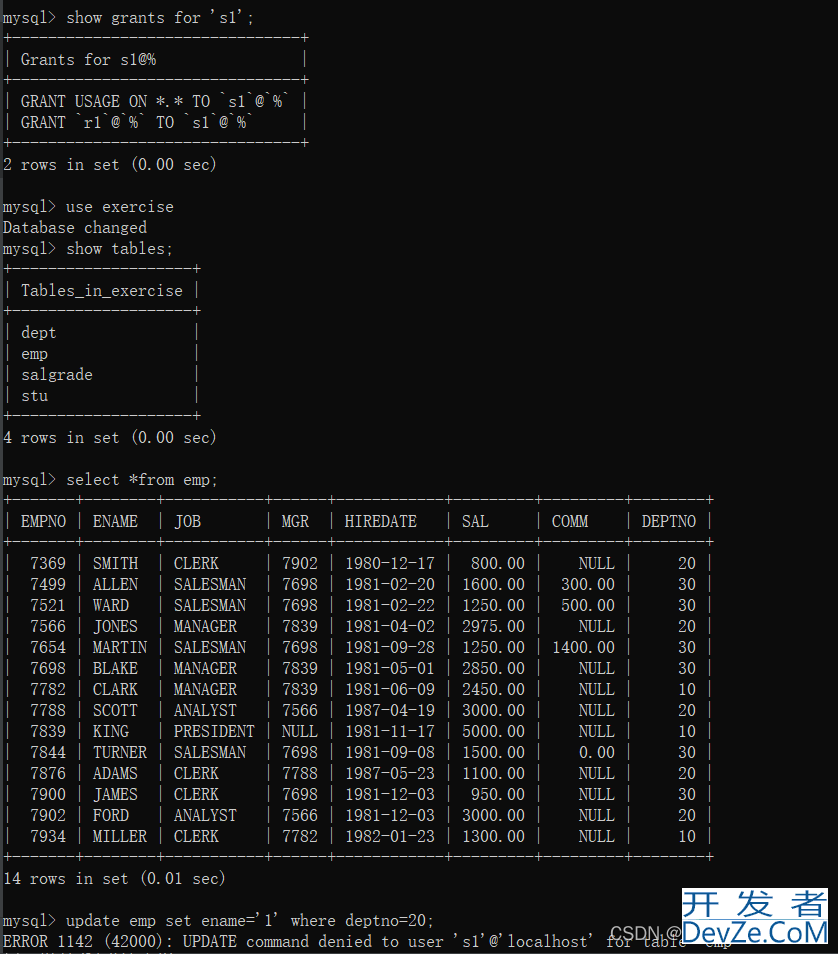Click the 'show tables;' command
This screenshot has height=954, width=838.
click(119, 249)
